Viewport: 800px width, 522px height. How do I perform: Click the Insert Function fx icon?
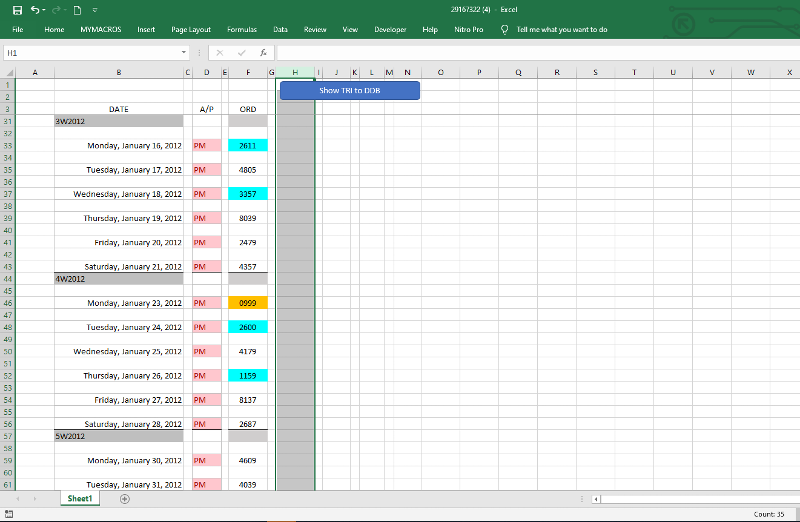point(262,52)
